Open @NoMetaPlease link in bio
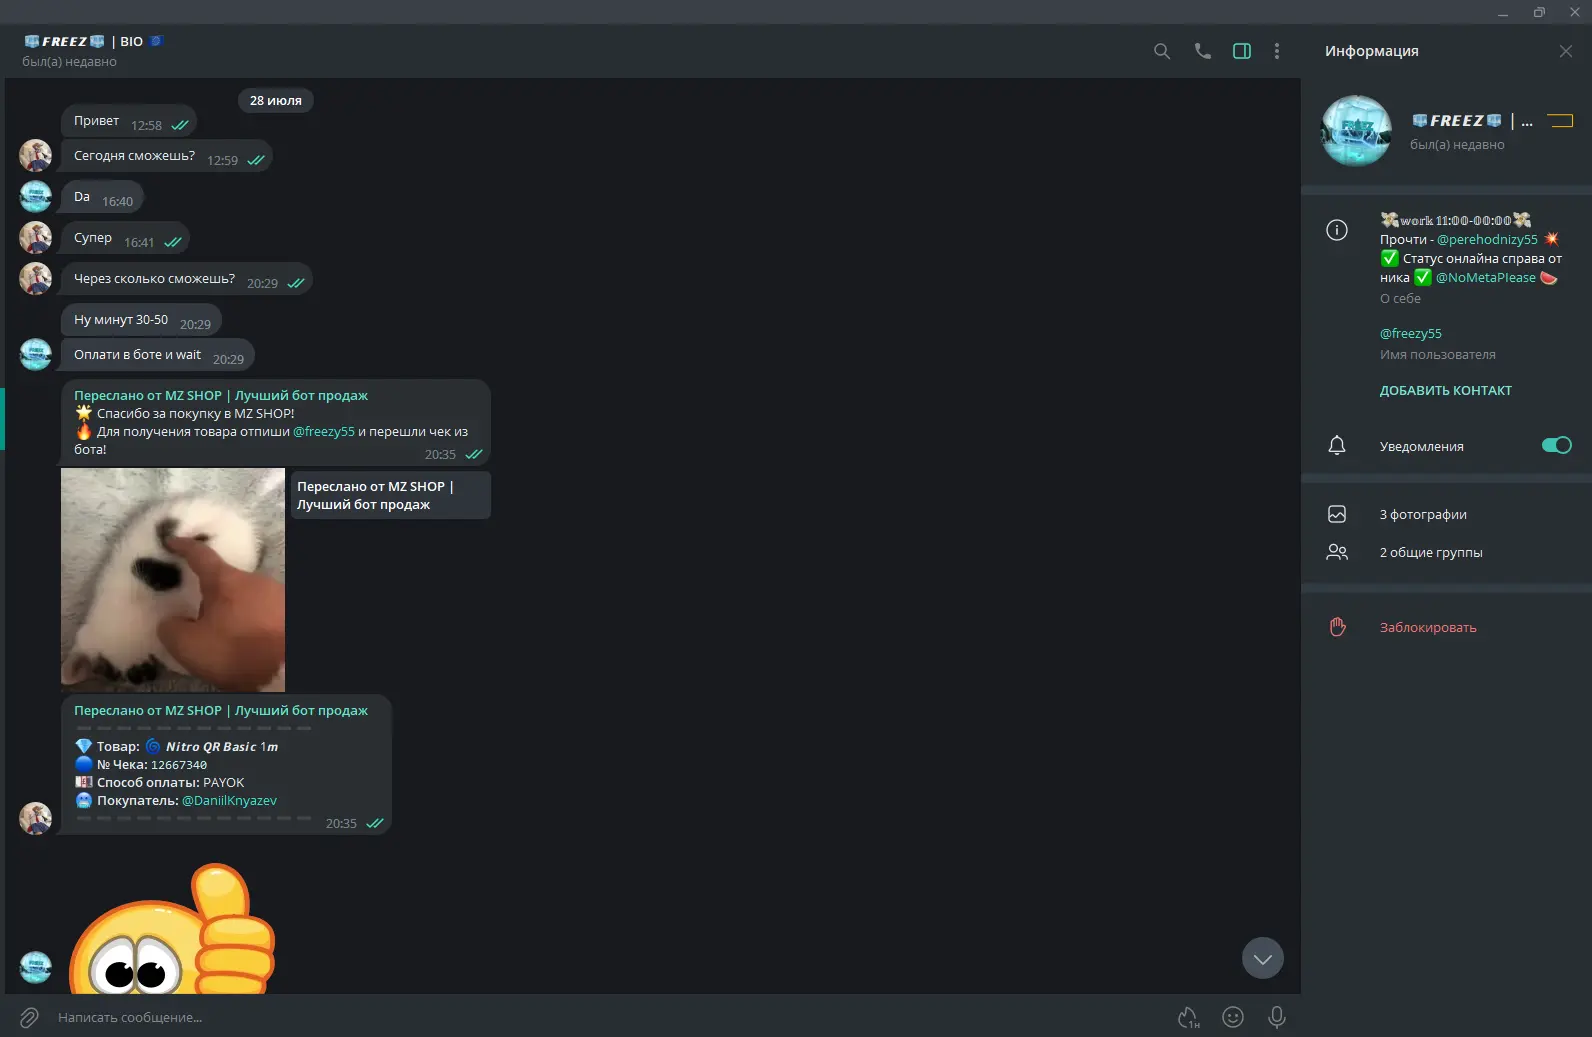Screen dimensions: 1592x1037 coord(1485,277)
